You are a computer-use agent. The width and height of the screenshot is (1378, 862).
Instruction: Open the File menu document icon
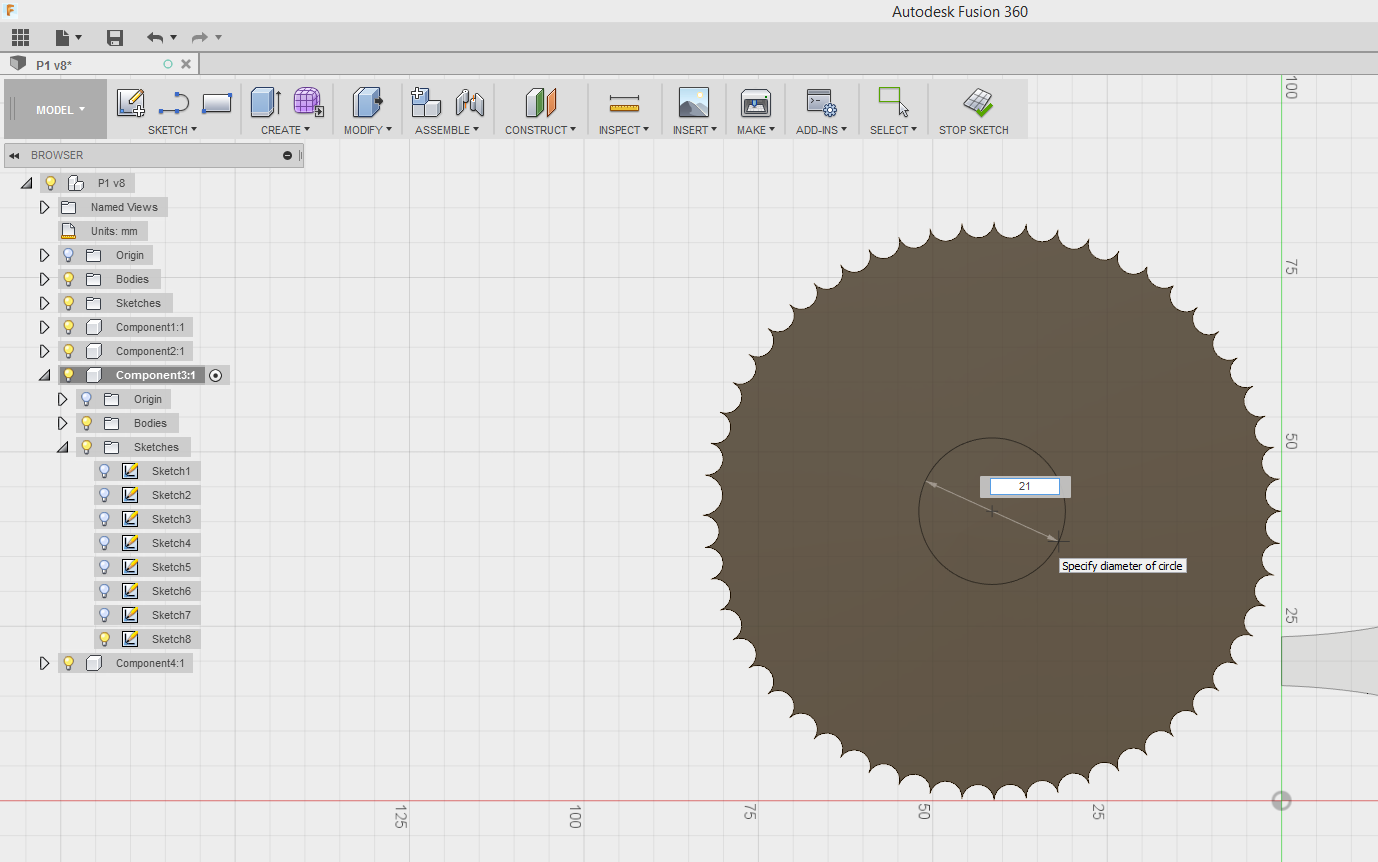[63, 38]
